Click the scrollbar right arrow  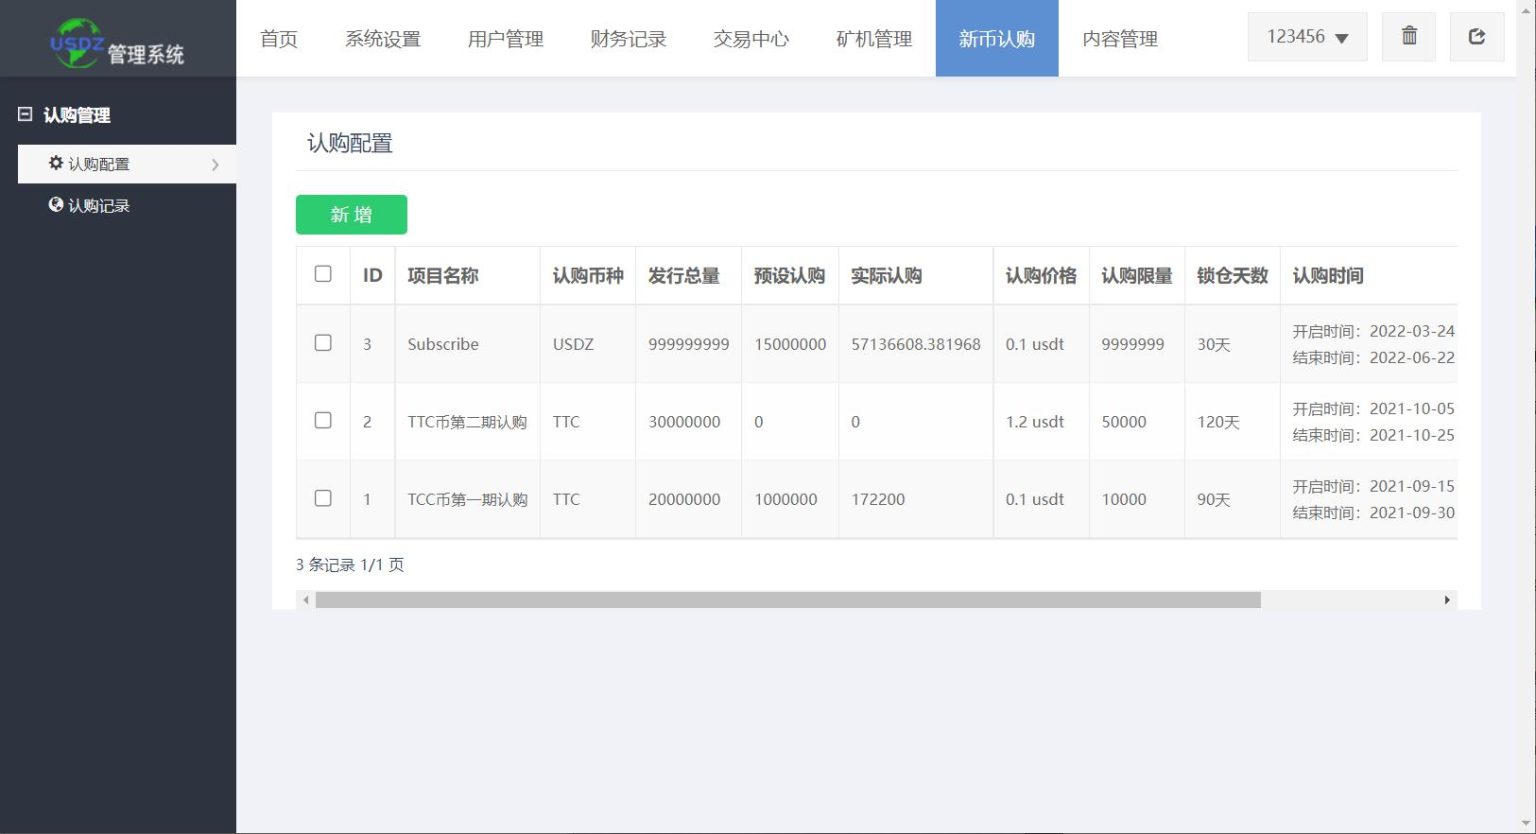pyautogui.click(x=1447, y=600)
